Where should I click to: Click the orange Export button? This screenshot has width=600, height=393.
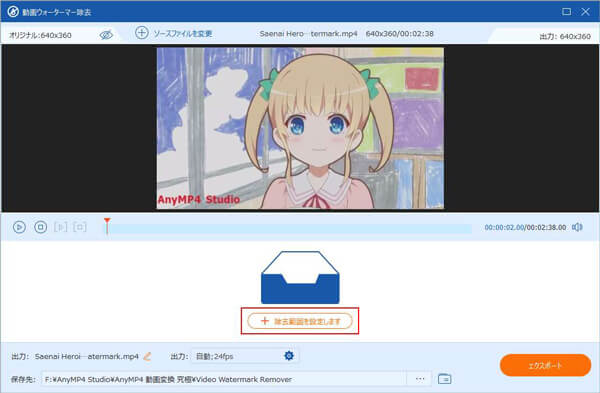click(x=545, y=365)
